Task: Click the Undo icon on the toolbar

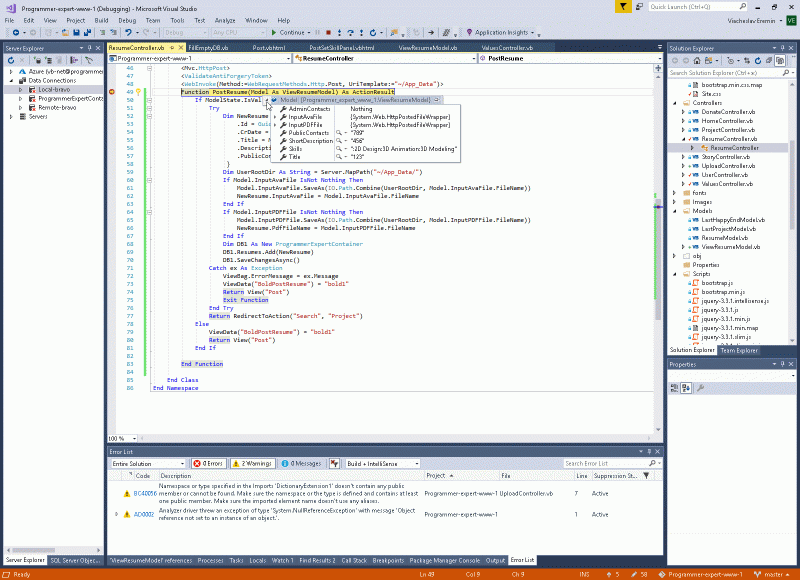Action: pyautogui.click(x=126, y=31)
